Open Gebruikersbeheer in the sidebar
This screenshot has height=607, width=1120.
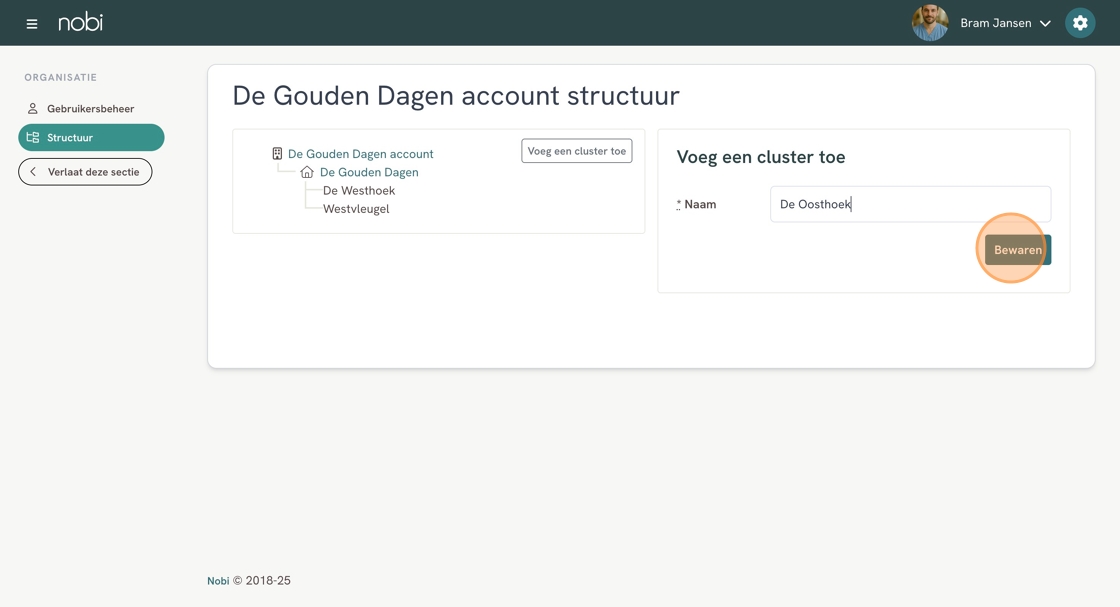[91, 109]
